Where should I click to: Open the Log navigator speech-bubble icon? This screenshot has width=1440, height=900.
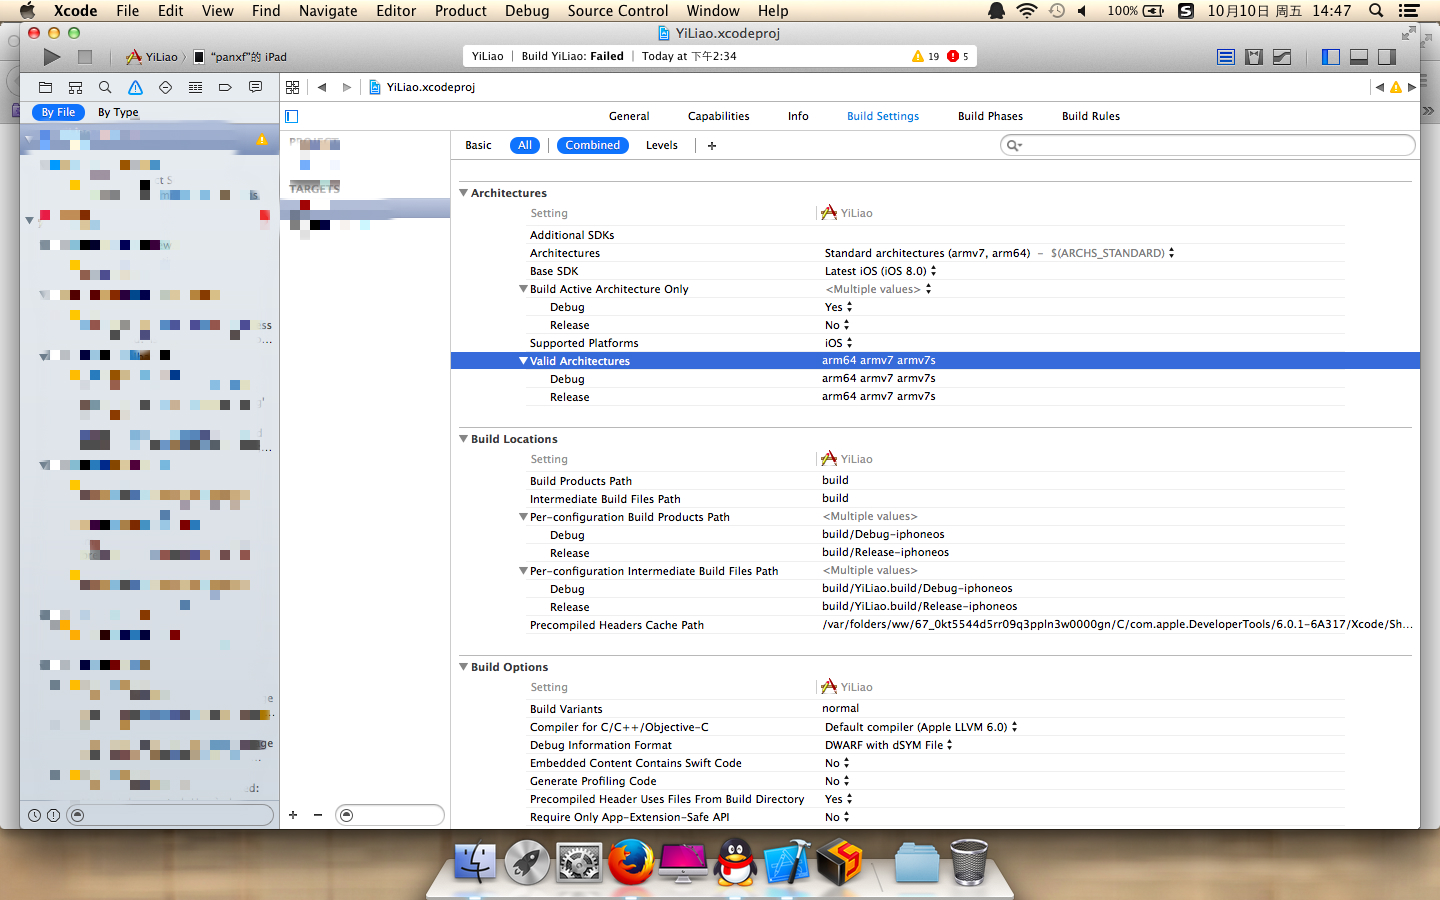[x=255, y=87]
